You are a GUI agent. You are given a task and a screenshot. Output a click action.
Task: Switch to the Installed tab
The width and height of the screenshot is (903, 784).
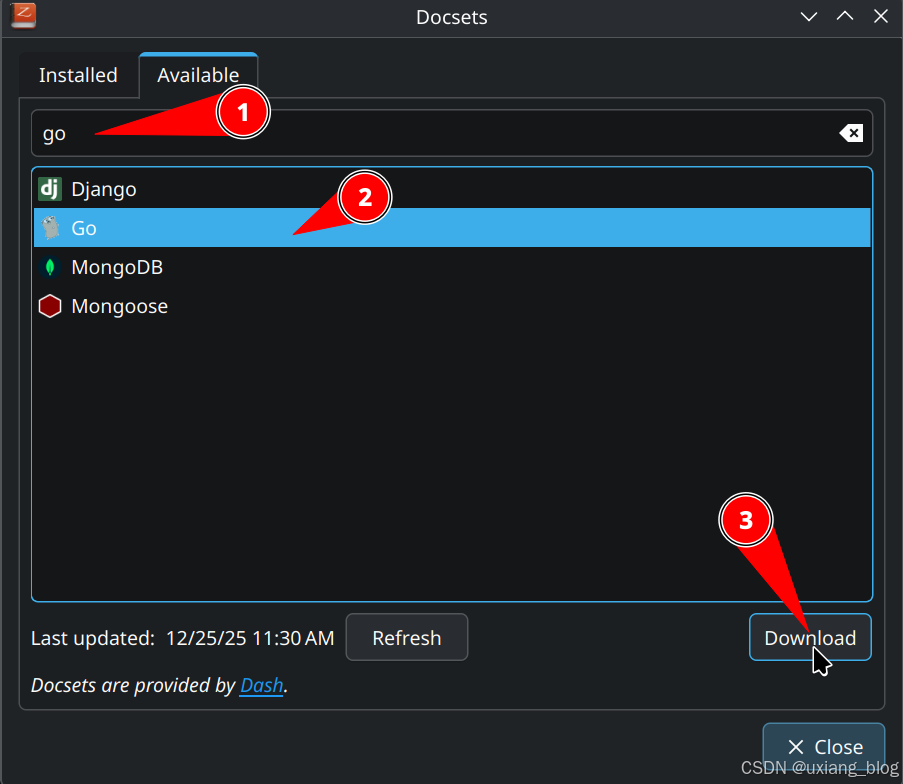click(78, 75)
